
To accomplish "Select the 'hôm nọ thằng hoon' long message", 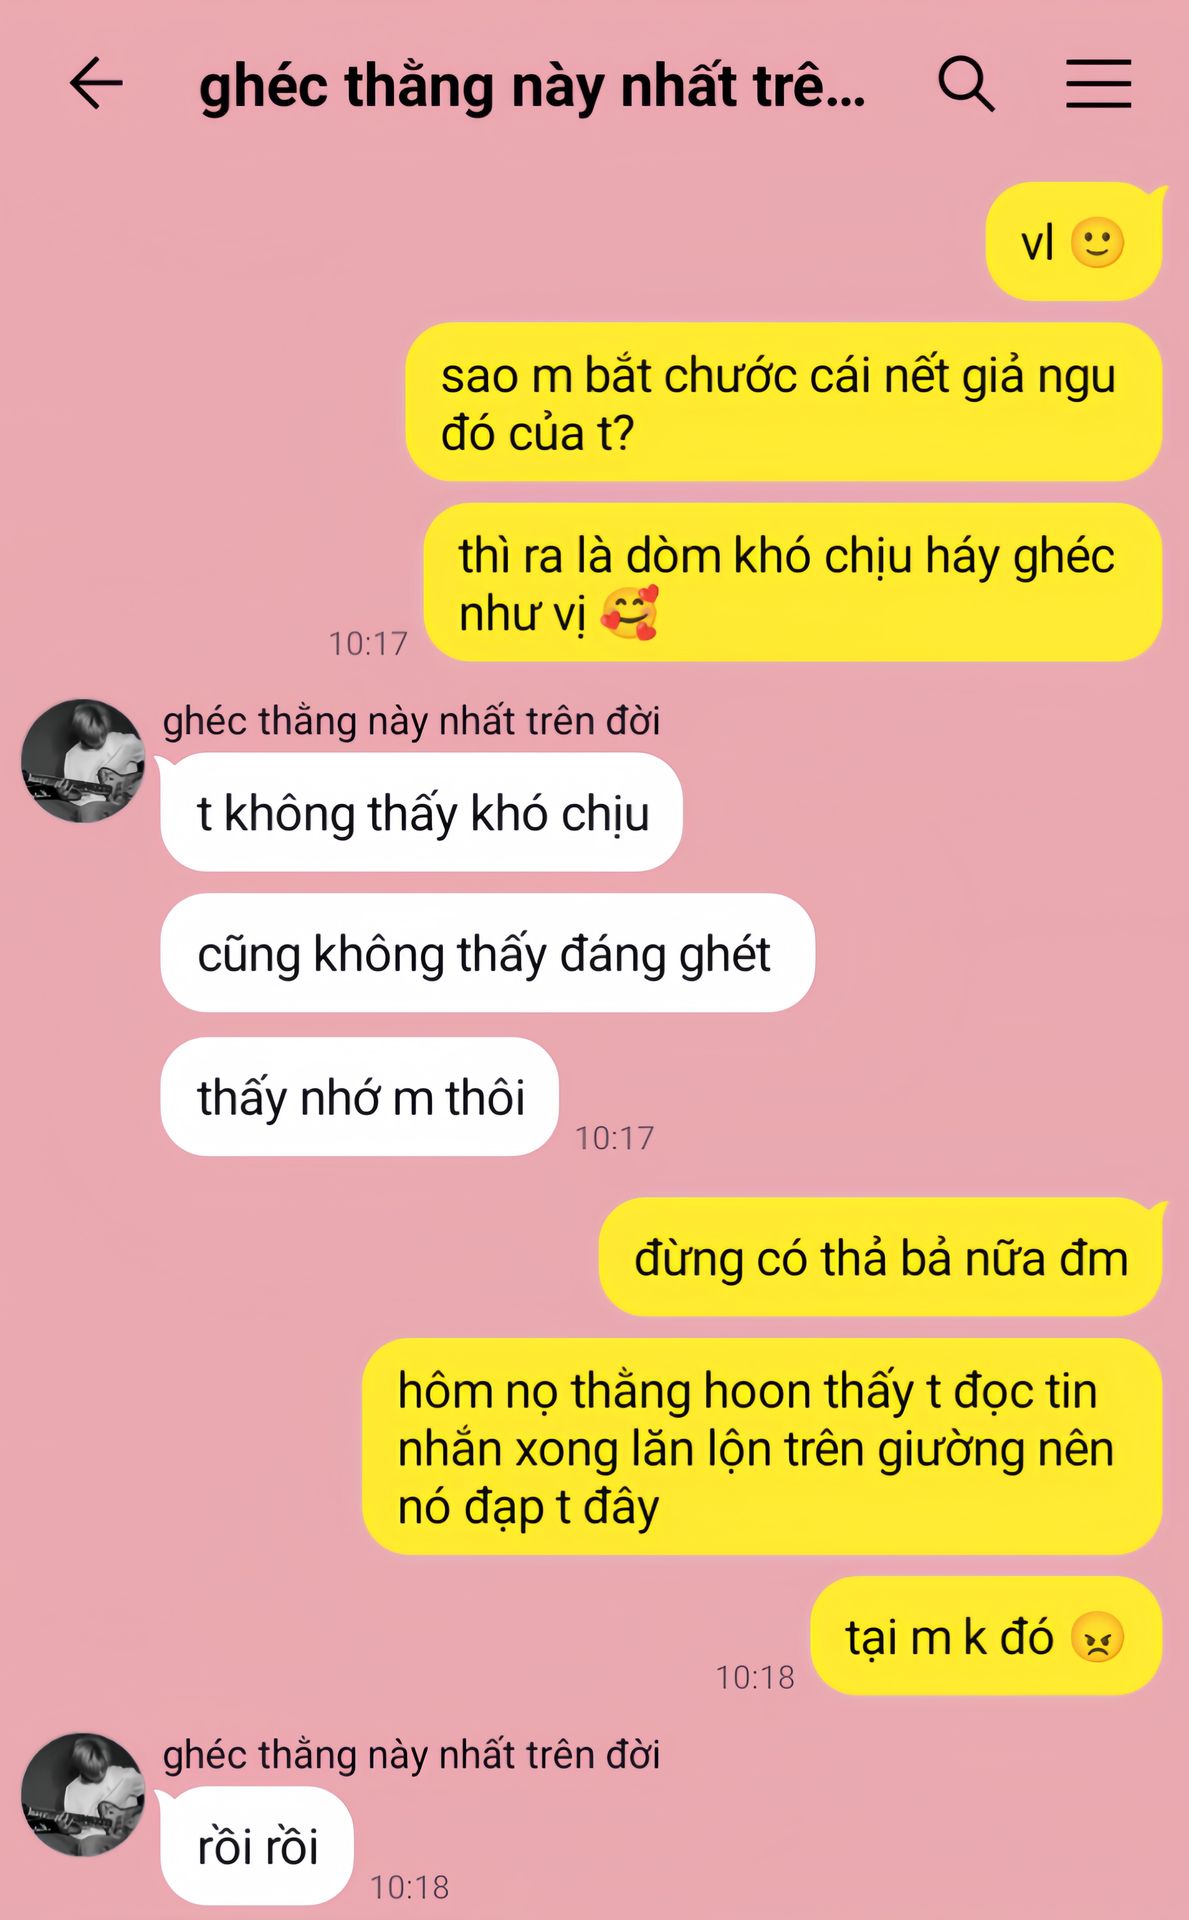I will point(762,1447).
